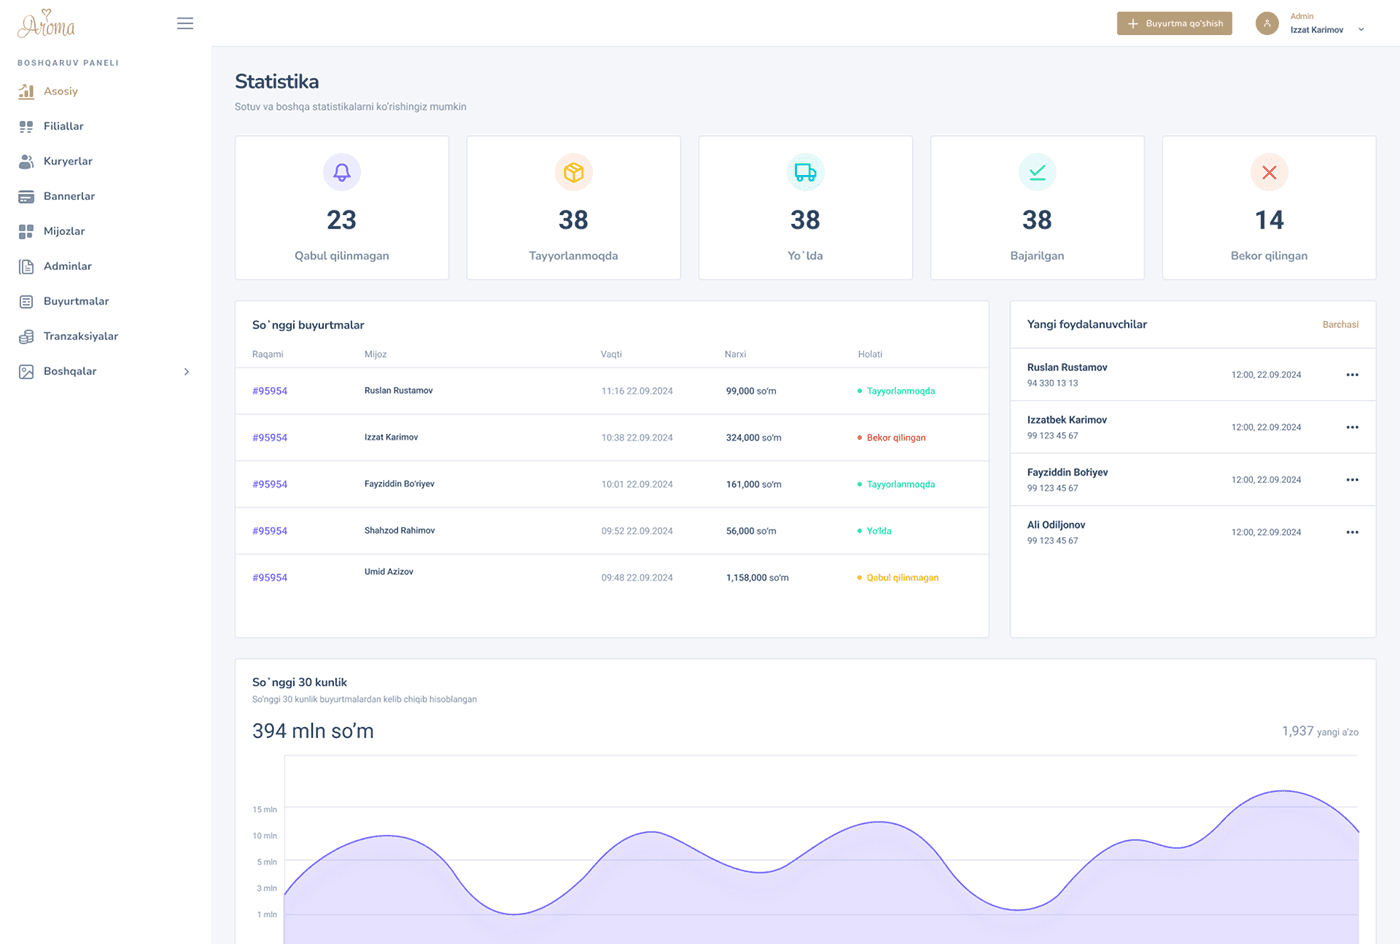Viewport: 1400px width, 944px height.
Task: Click the red X icon on Bekor qilingan card
Action: click(x=1268, y=172)
